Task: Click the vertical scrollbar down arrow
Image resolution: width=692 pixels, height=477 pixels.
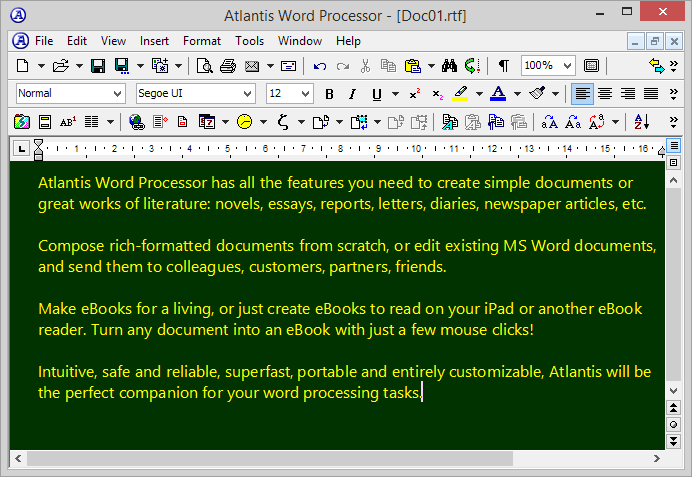Action: tap(674, 441)
